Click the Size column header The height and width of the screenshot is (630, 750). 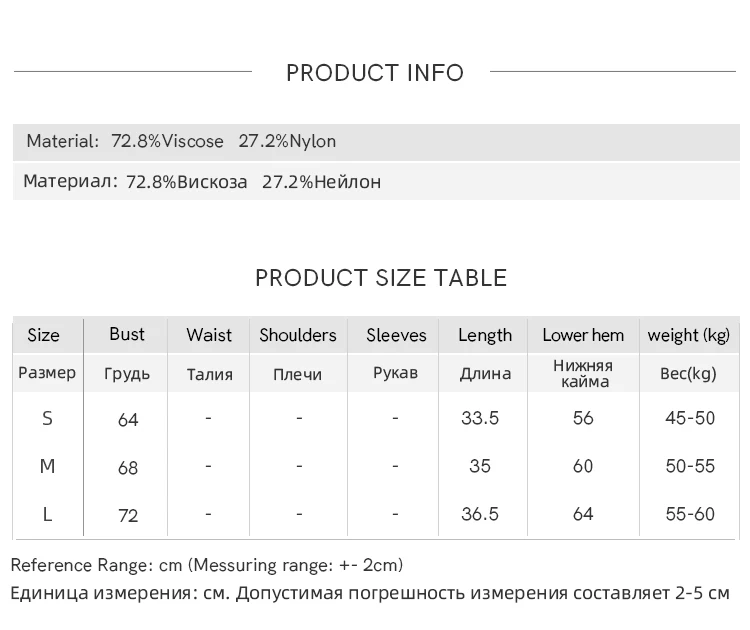point(44,335)
